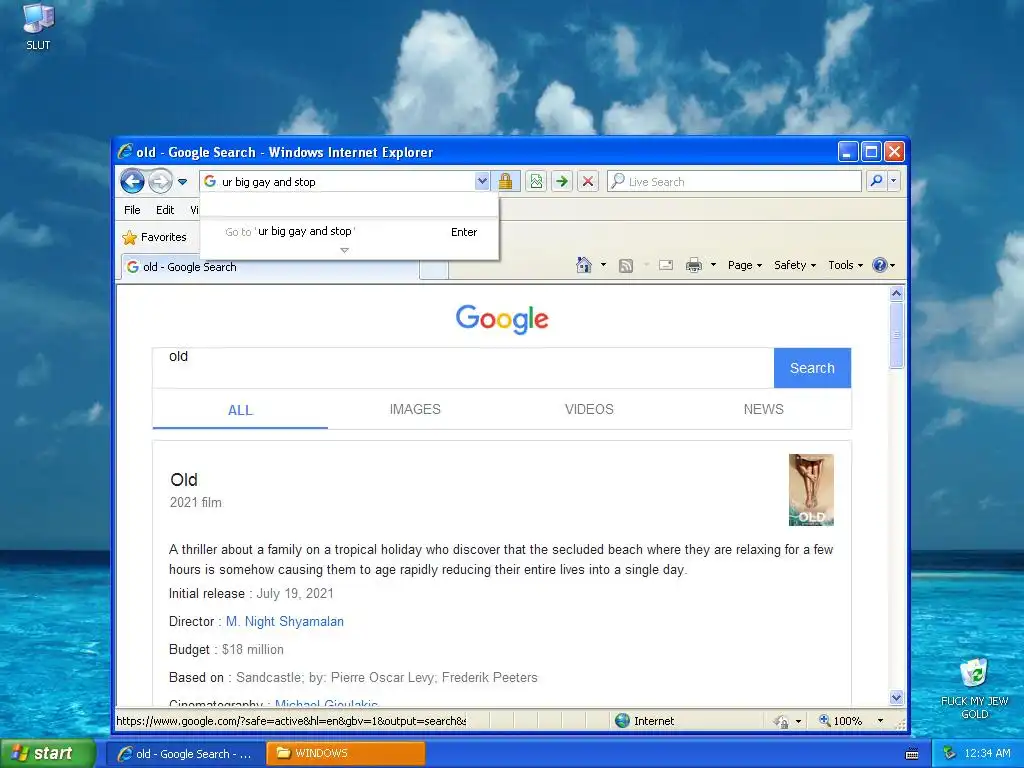Switch to the NEWS results tab
The height and width of the screenshot is (768, 1024).
click(x=763, y=409)
